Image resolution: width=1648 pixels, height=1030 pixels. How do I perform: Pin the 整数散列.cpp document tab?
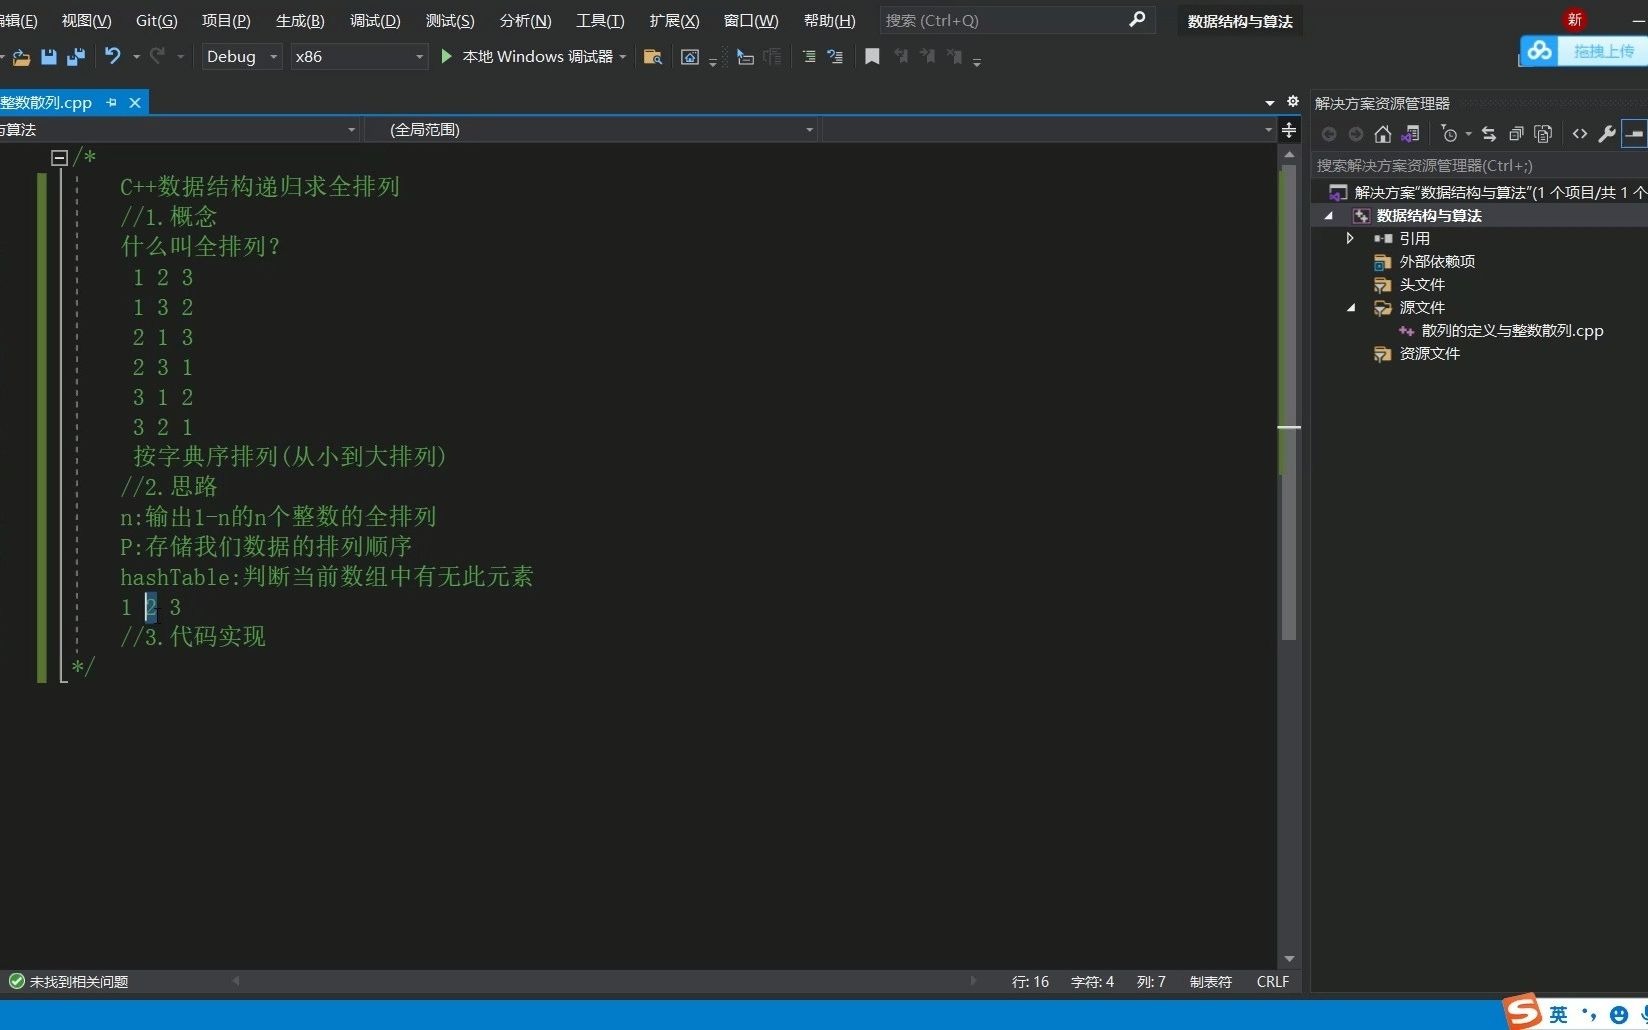[x=111, y=102]
